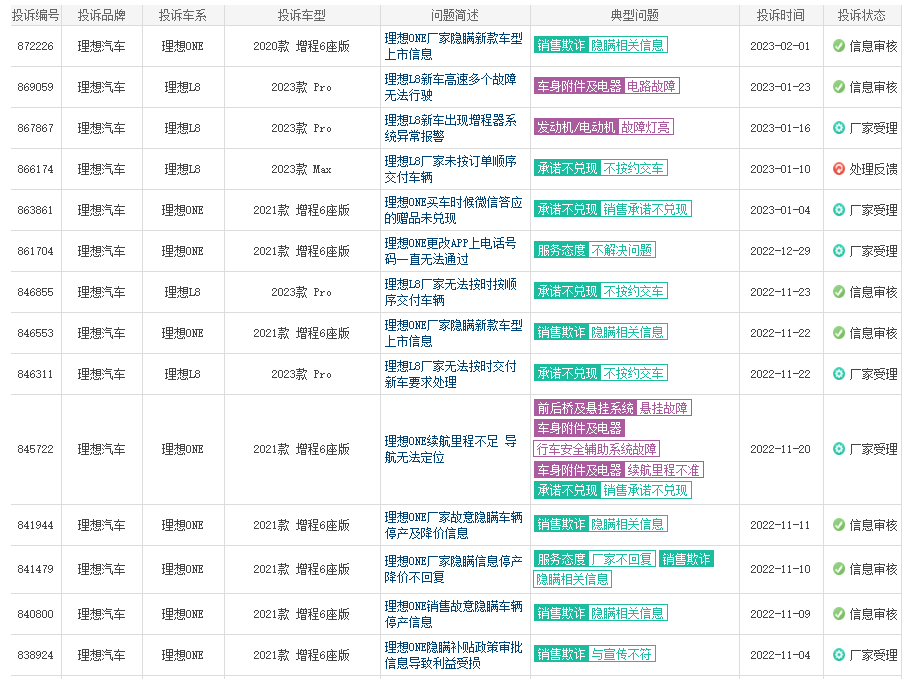This screenshot has height=679, width=915.
Task: Click 处理反馈 status text
Action: tap(873, 169)
